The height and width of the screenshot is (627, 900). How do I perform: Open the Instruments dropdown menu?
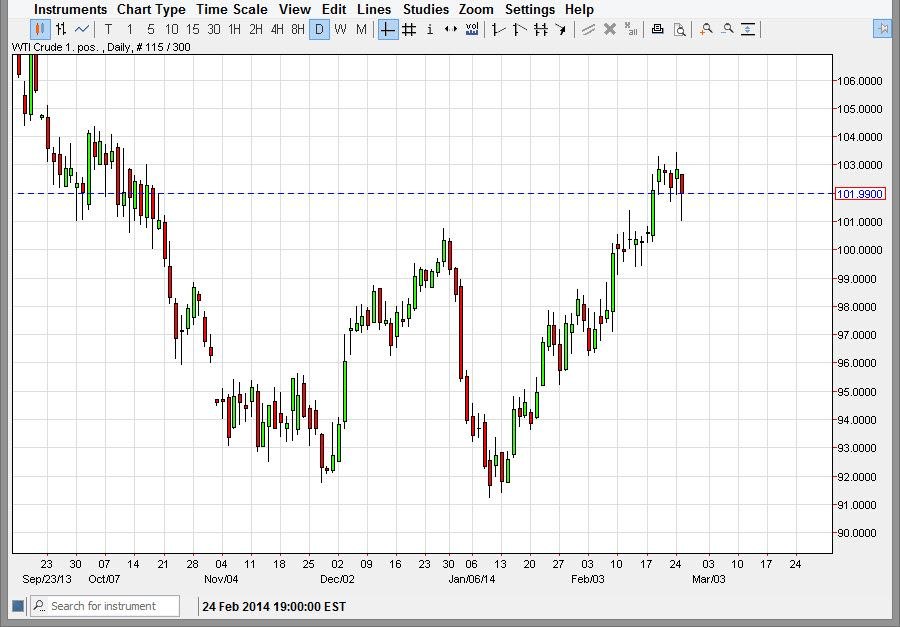pos(70,9)
